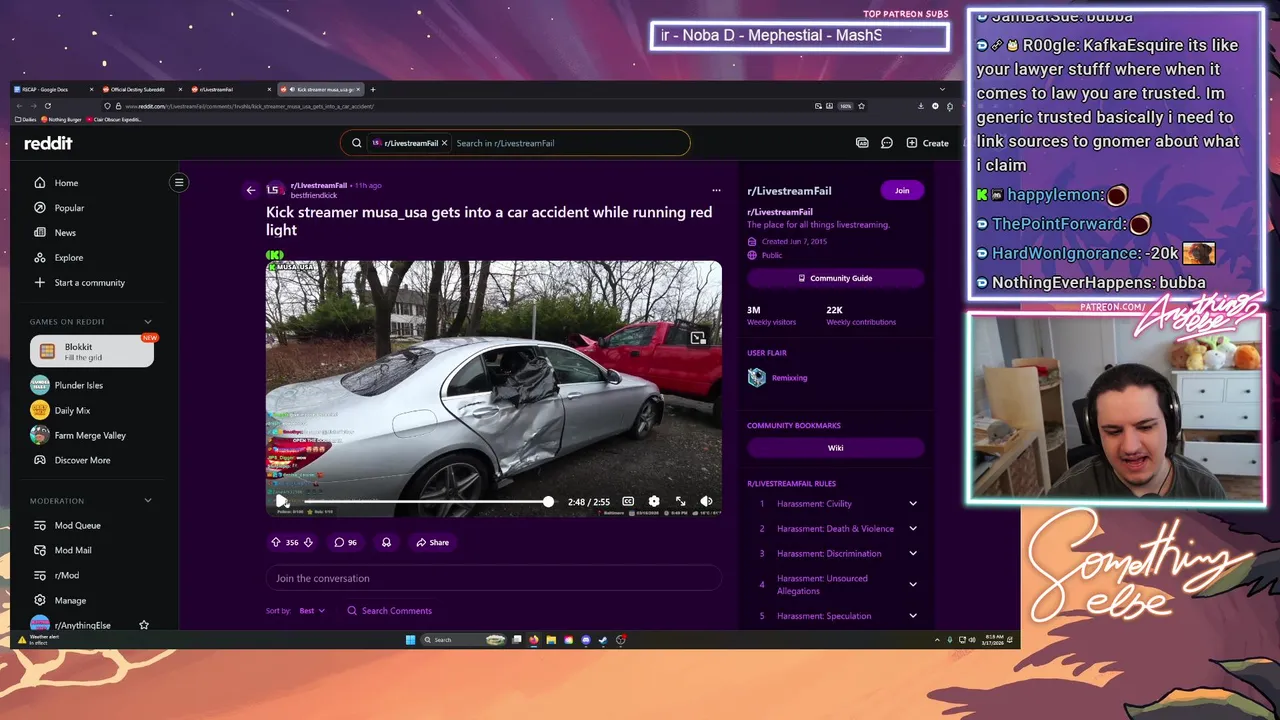Open the Sort by Best dropdown
This screenshot has height=720, width=1280.
tap(311, 610)
